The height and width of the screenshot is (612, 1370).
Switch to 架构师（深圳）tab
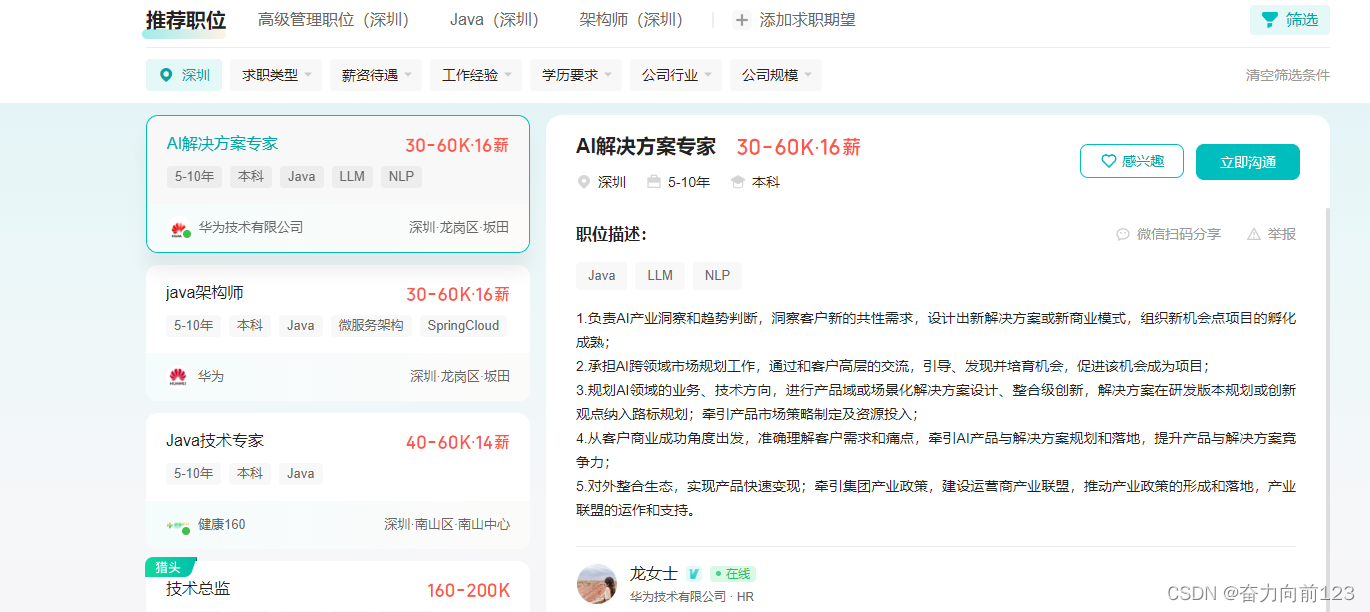point(635,20)
